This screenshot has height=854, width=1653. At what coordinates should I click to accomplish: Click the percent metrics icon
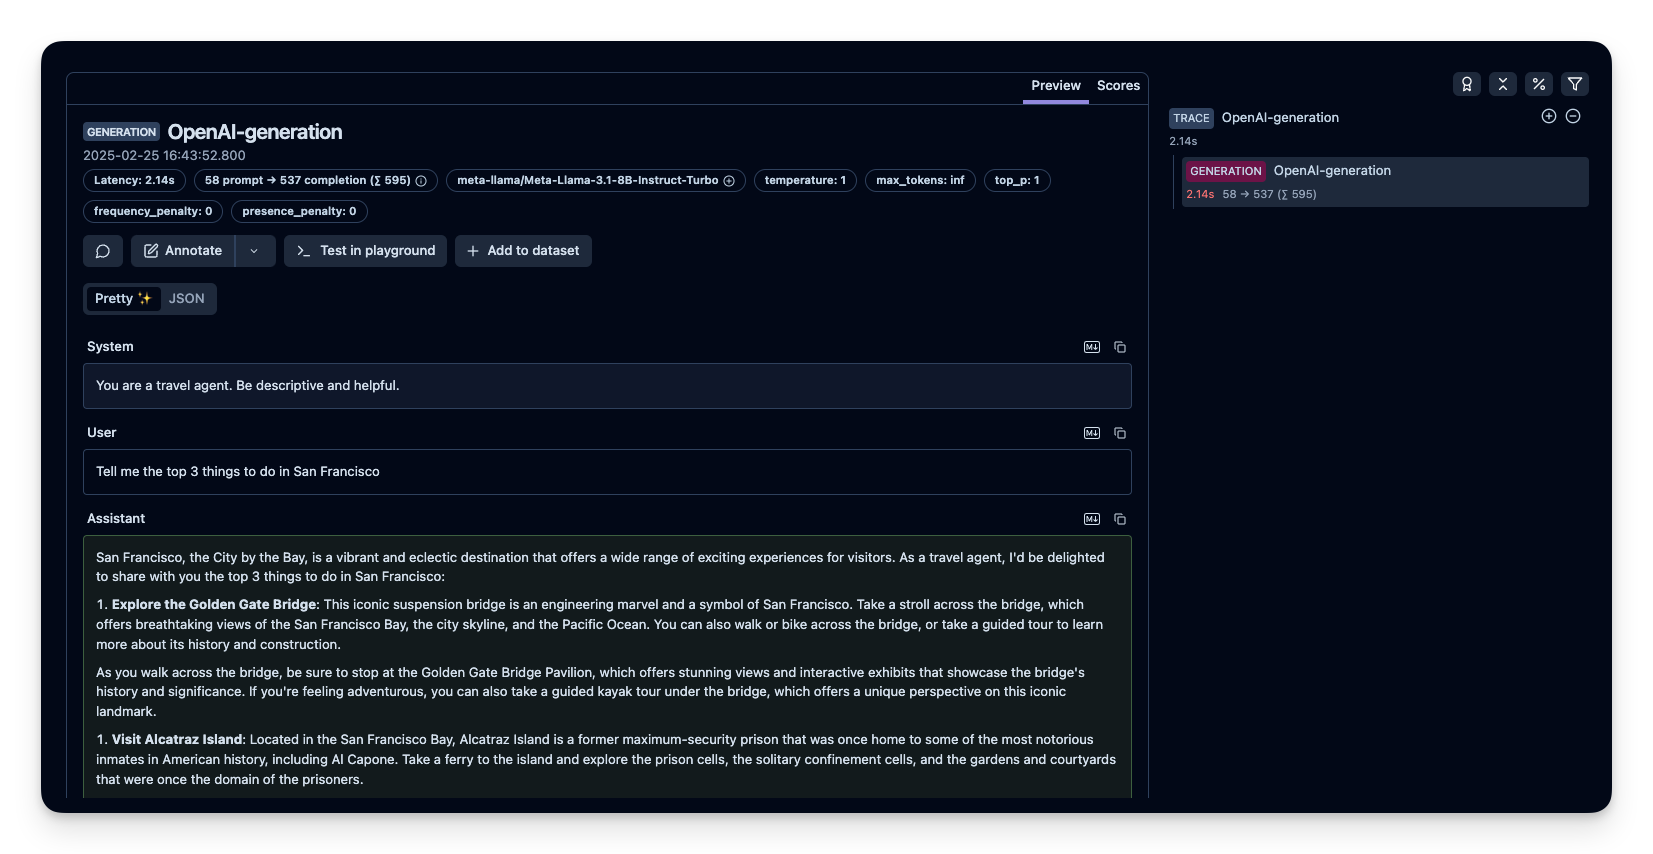pos(1538,84)
